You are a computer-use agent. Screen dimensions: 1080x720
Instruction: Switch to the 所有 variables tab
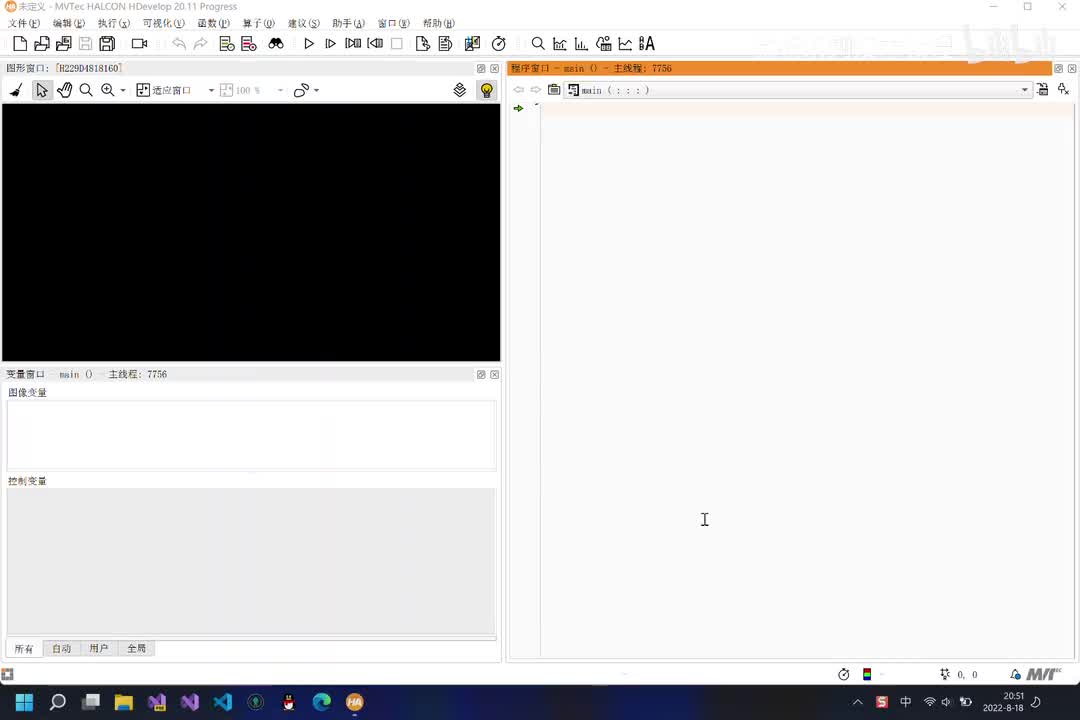(x=24, y=648)
